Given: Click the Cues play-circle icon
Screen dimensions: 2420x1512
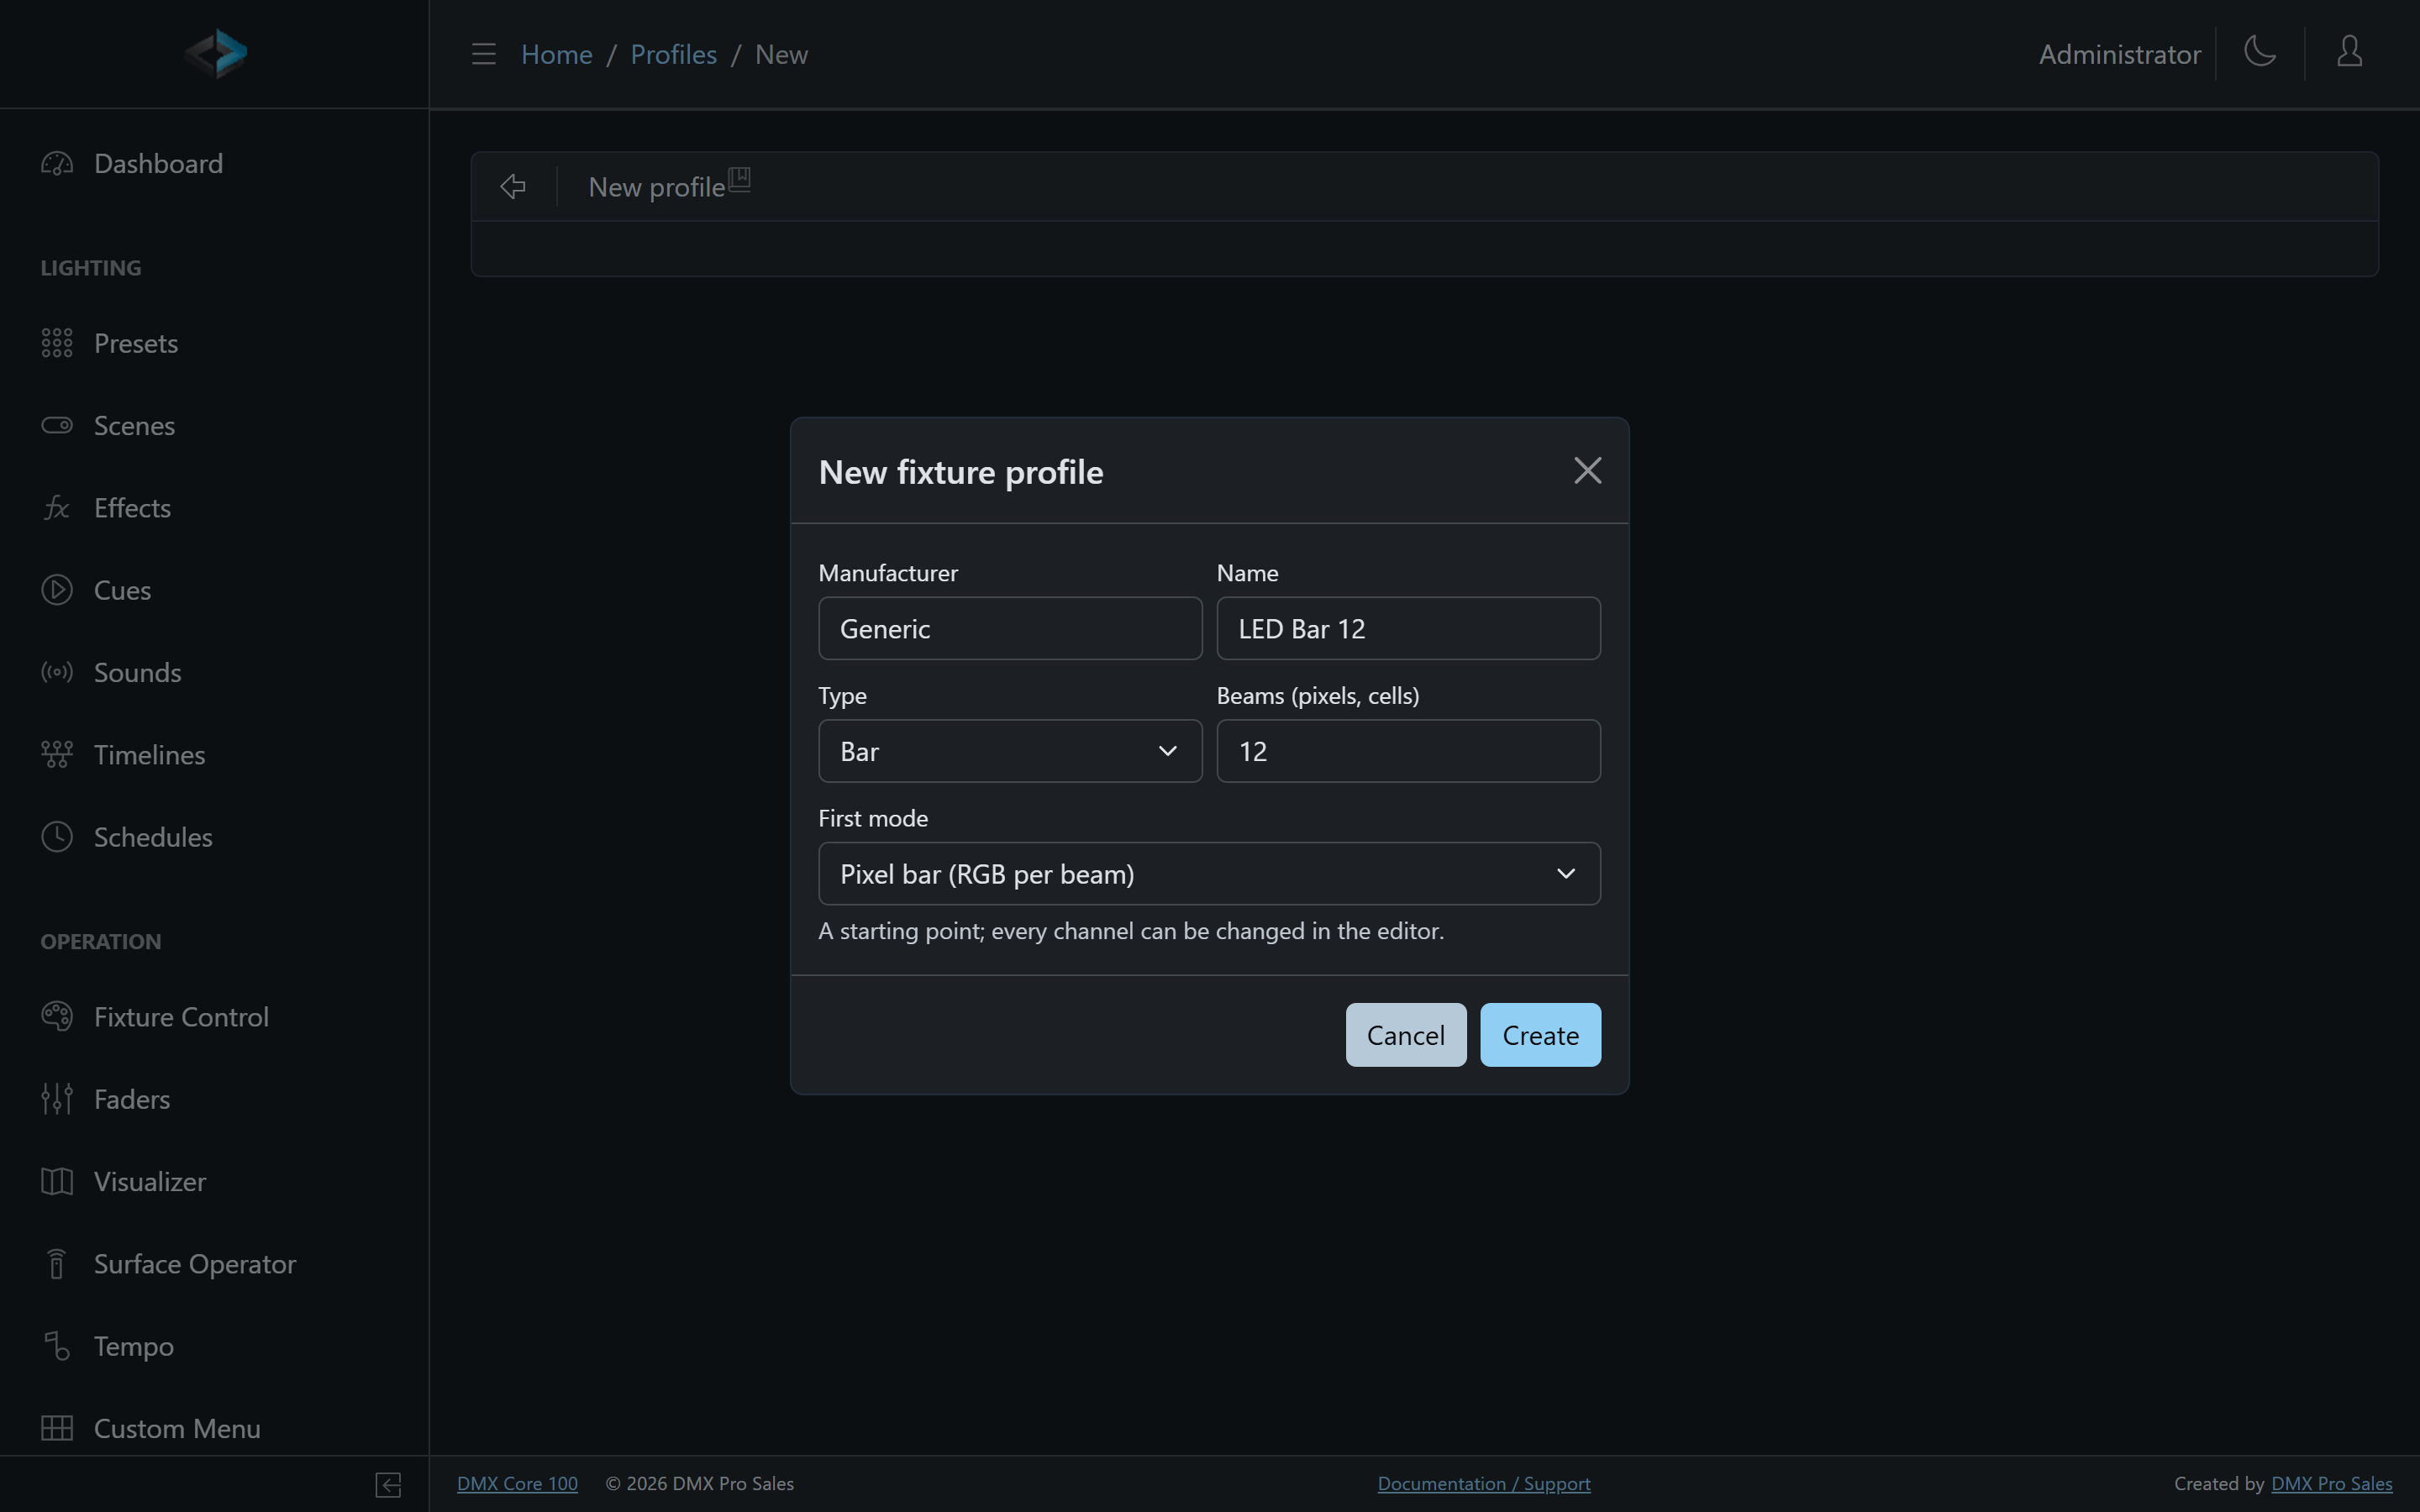Looking at the screenshot, I should [x=57, y=590].
